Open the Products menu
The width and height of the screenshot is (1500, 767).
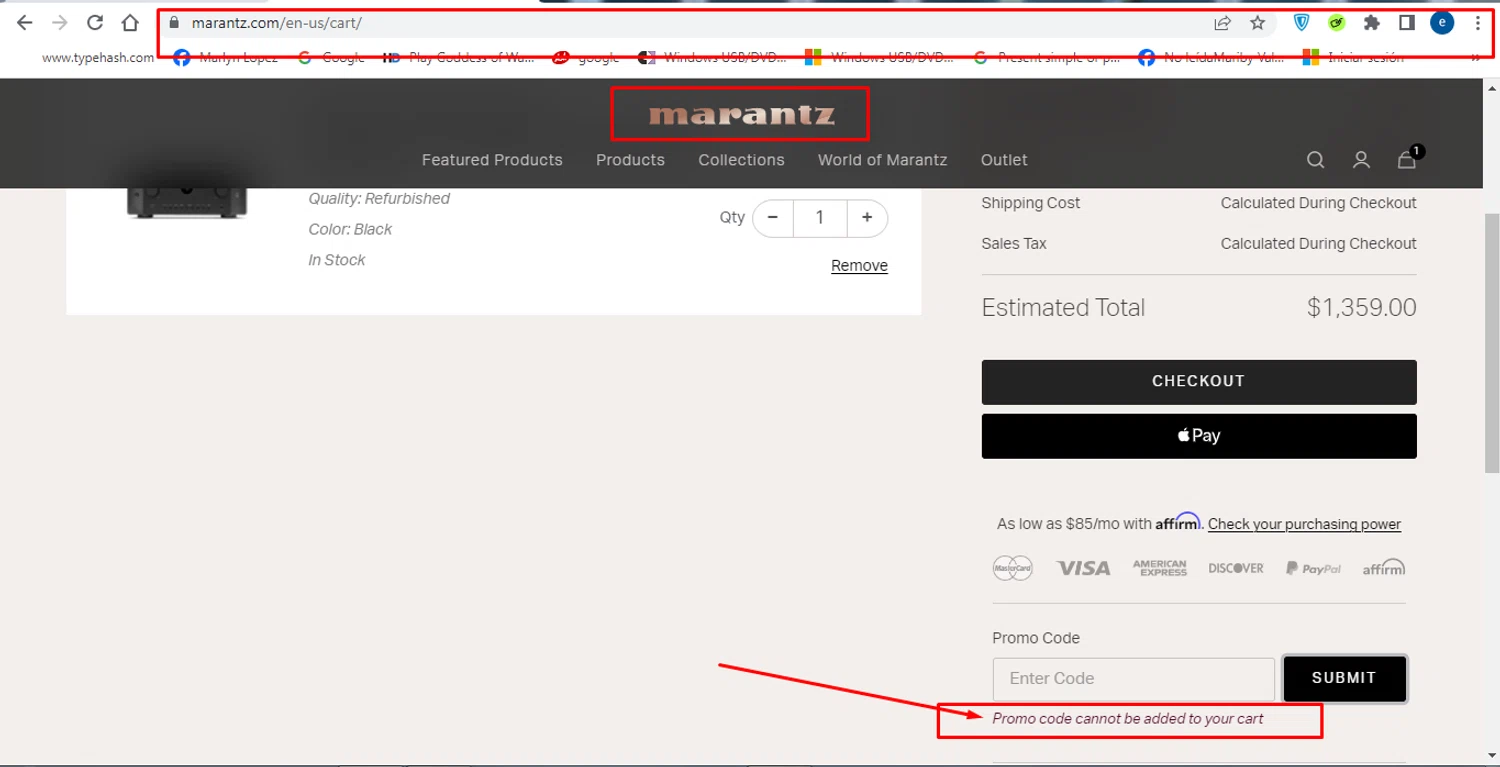[630, 160]
